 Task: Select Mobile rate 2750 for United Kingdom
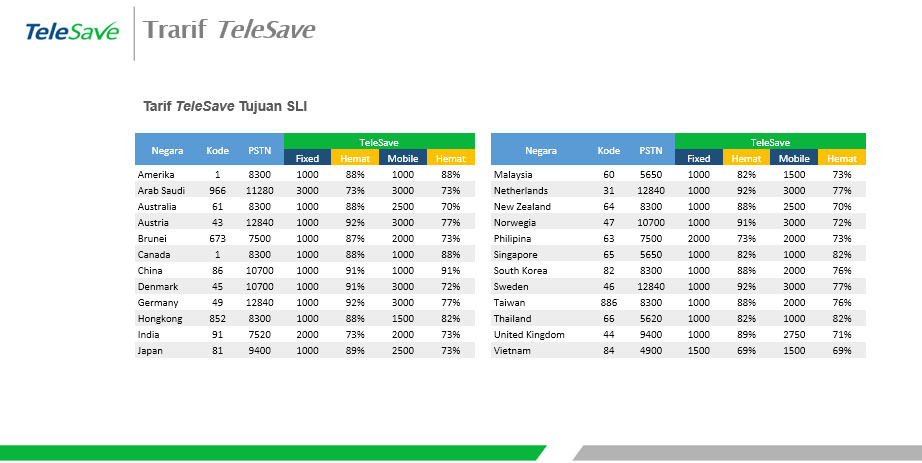click(x=794, y=335)
